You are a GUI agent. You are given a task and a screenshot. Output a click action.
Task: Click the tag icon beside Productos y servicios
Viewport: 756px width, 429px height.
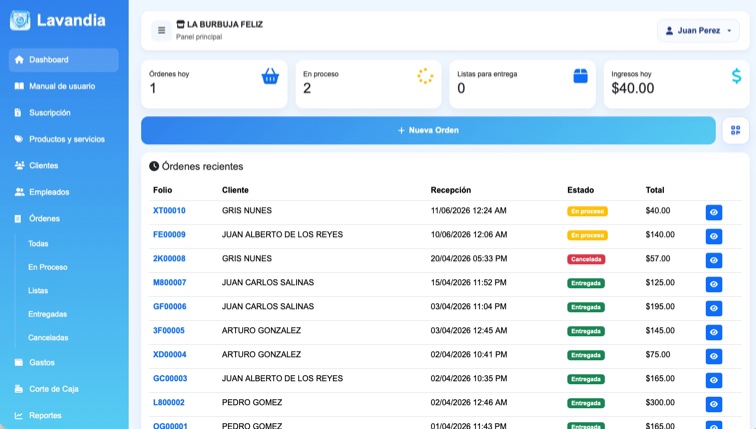(x=19, y=139)
